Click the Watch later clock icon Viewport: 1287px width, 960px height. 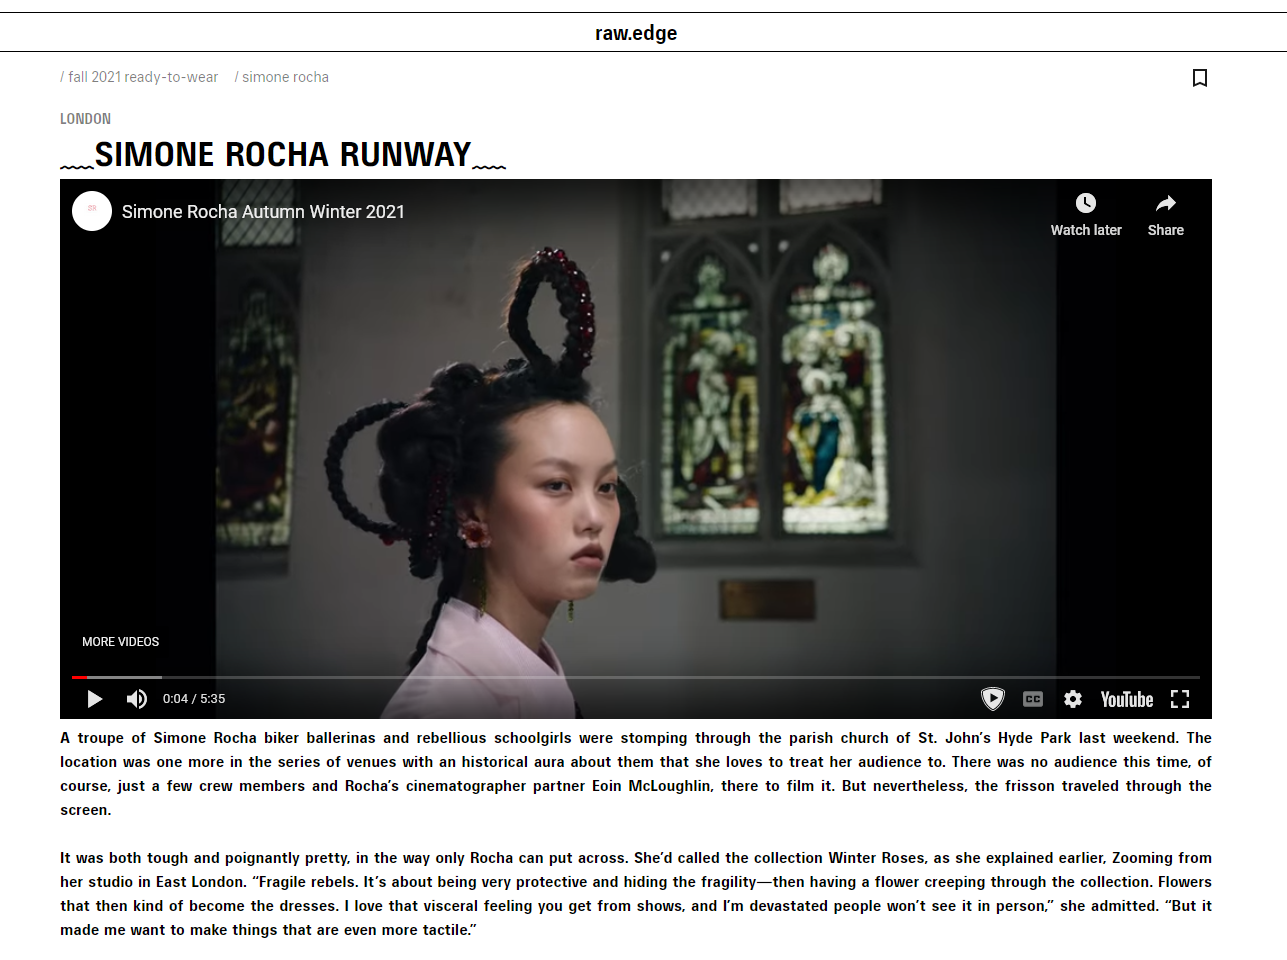click(1086, 203)
